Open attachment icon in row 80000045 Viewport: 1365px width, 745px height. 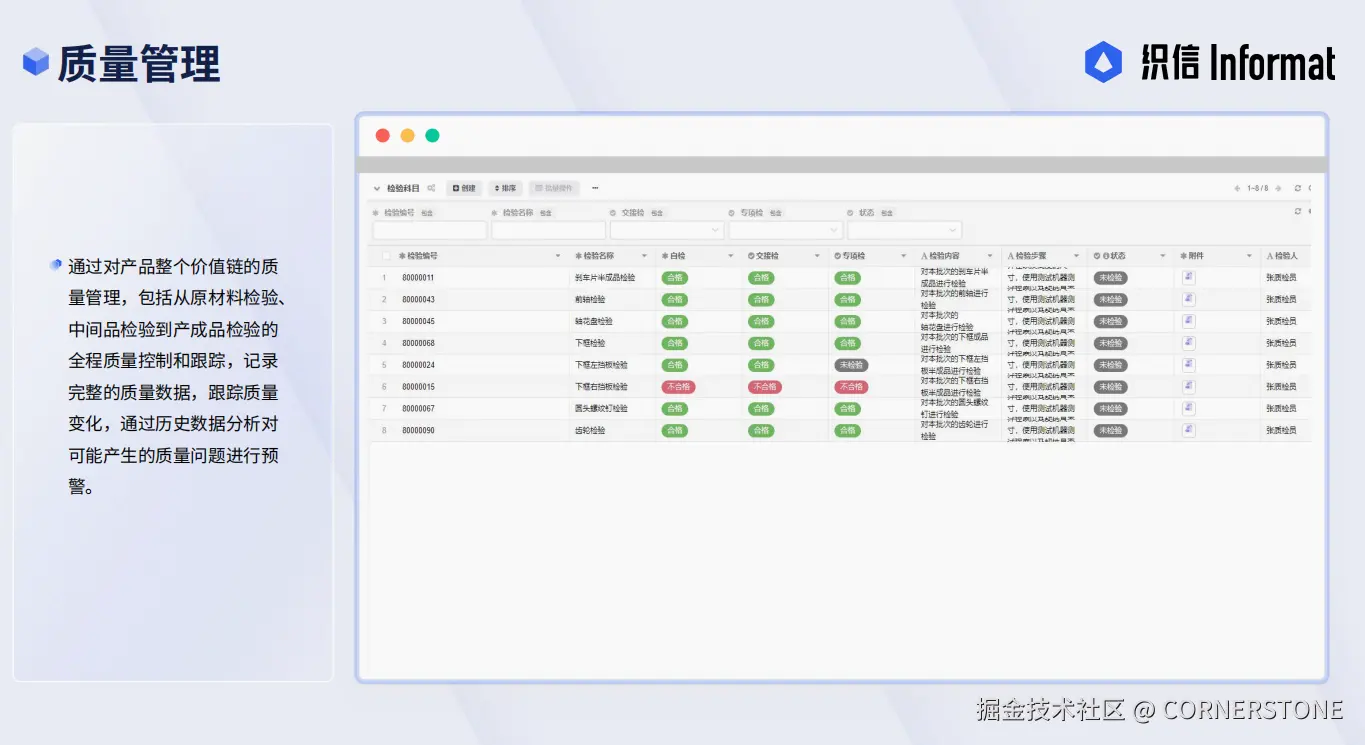(x=1189, y=321)
